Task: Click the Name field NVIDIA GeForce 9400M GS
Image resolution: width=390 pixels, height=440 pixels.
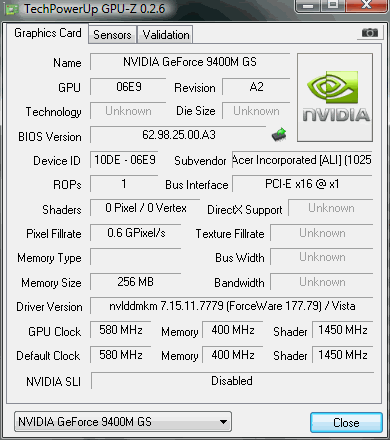Action: (x=190, y=62)
